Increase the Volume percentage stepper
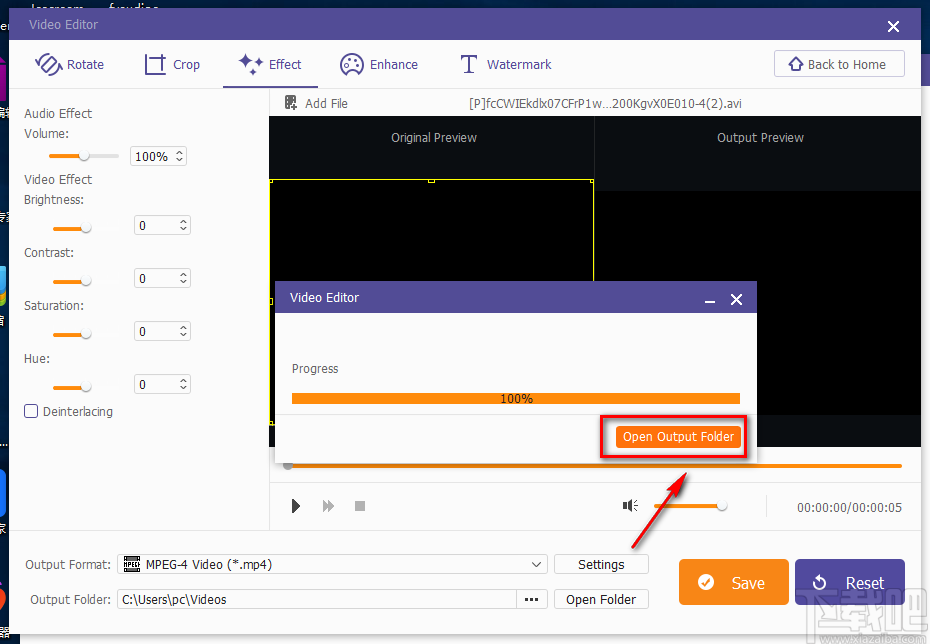 click(x=179, y=152)
